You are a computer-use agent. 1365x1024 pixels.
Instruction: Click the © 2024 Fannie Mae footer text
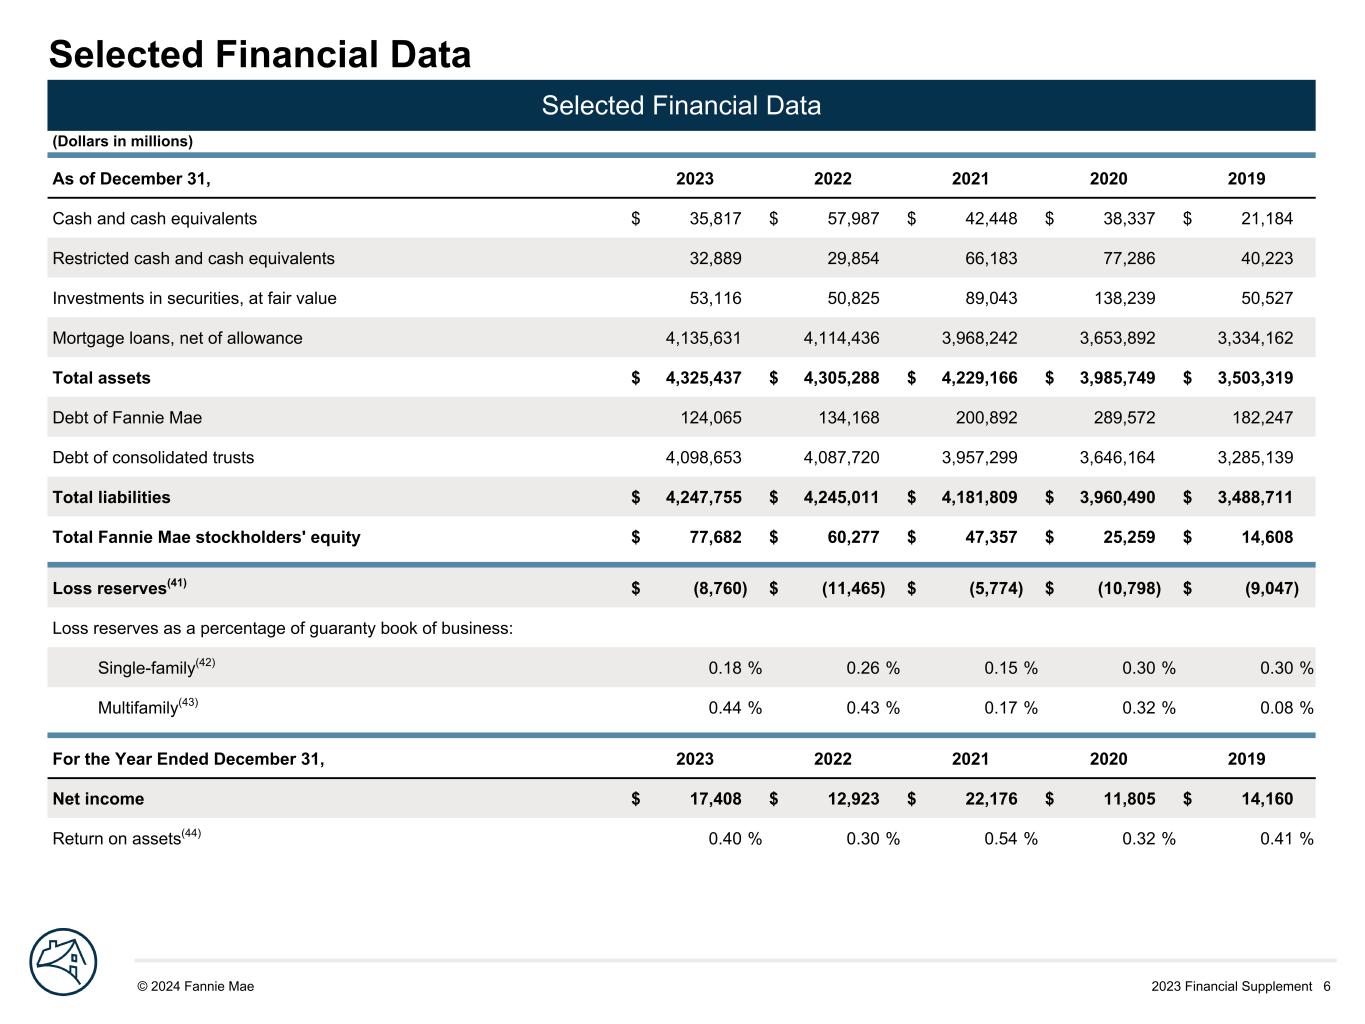point(196,986)
